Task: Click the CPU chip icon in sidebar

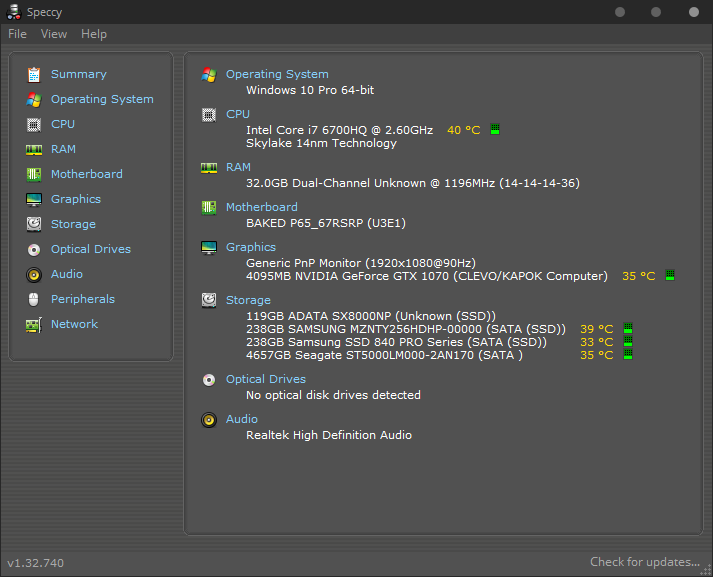Action: pyautogui.click(x=34, y=125)
